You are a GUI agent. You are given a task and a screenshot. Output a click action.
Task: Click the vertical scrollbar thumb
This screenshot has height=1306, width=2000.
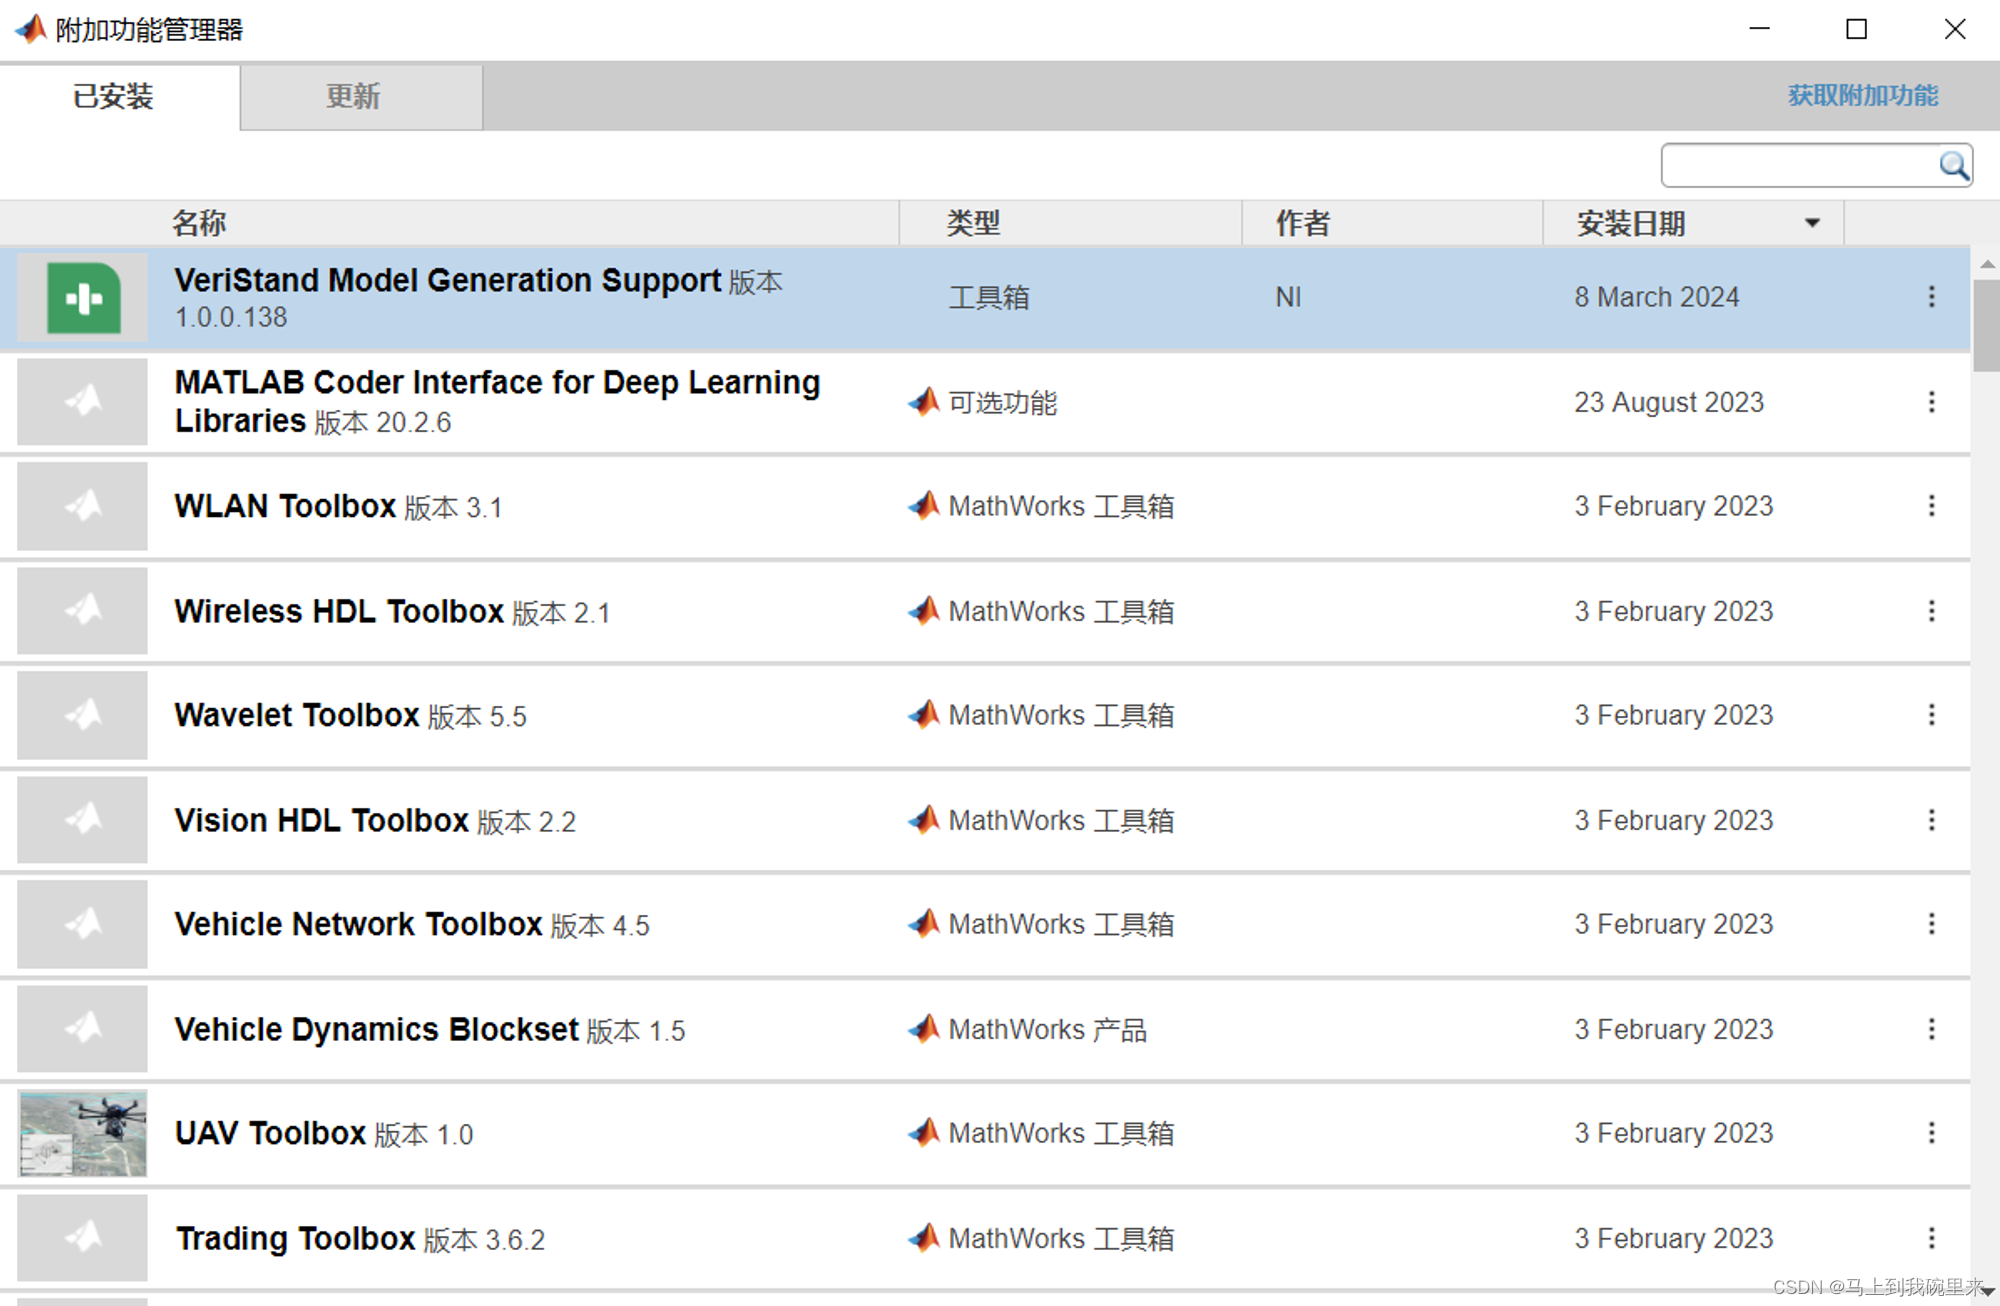(1986, 325)
